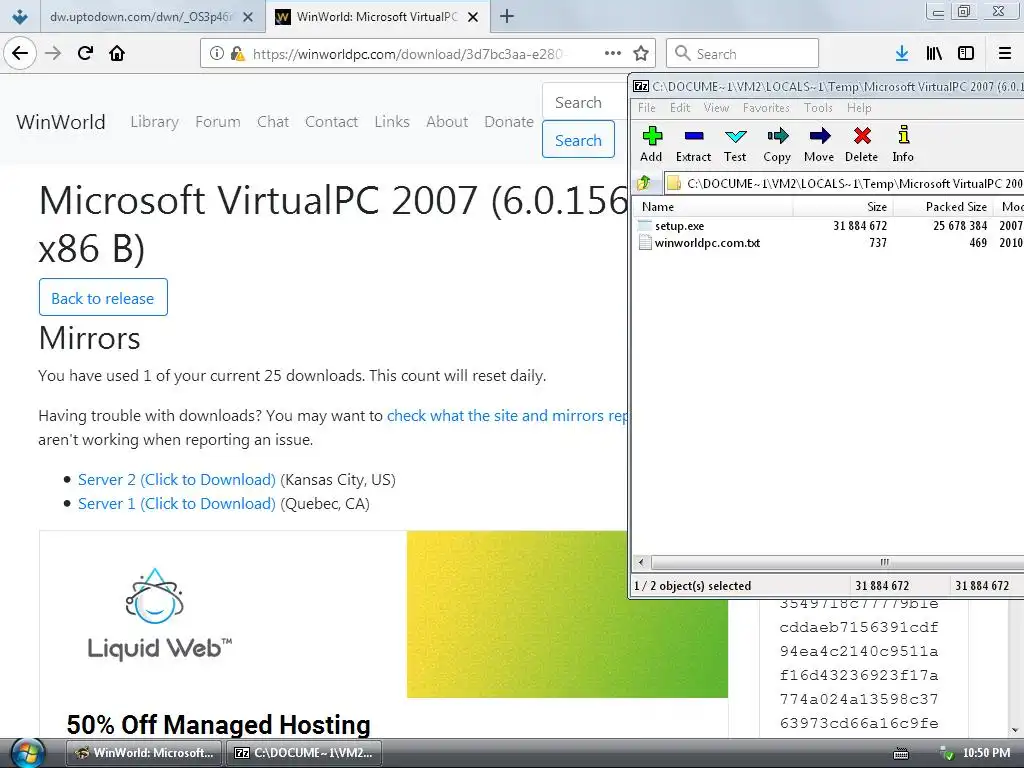Toggle the Firefox sidebar
The height and width of the screenshot is (768, 1024).
click(x=966, y=54)
